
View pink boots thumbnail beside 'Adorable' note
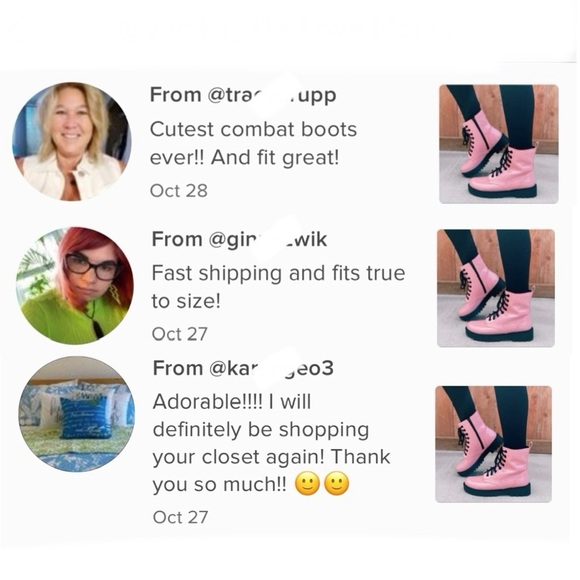click(x=493, y=444)
